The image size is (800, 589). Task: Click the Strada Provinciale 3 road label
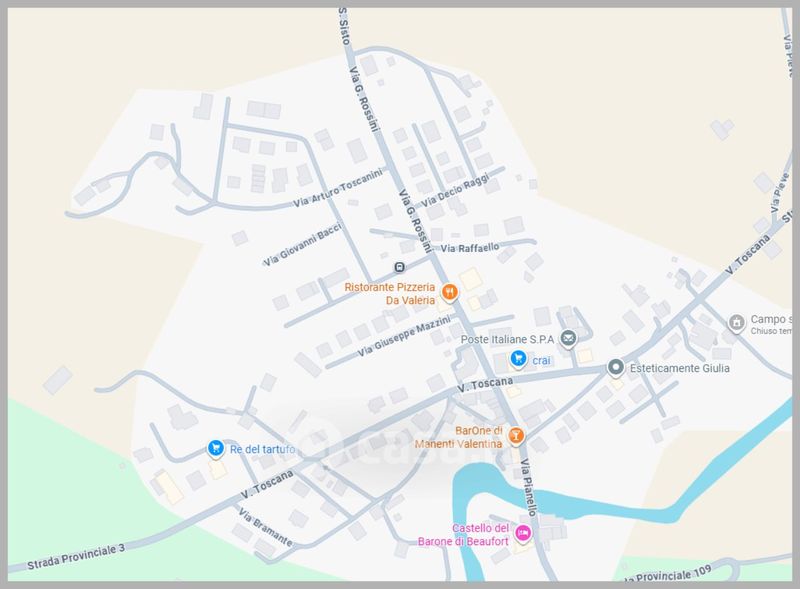pos(76,557)
